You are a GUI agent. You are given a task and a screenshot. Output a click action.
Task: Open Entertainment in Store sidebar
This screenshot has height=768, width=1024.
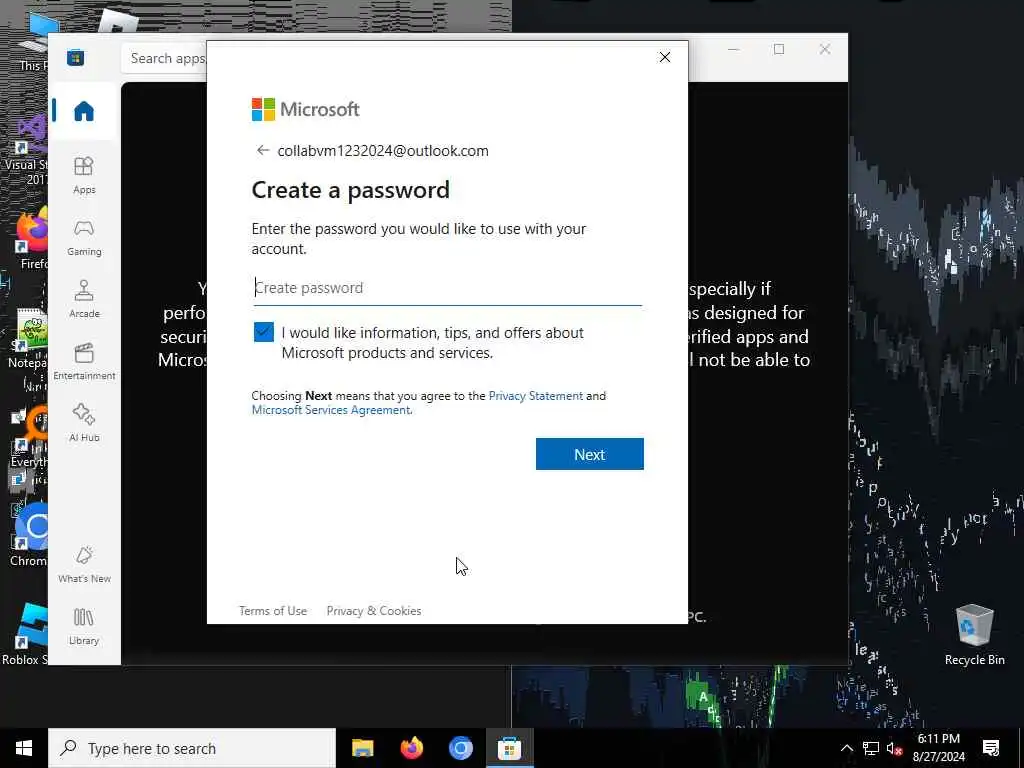pos(84,361)
